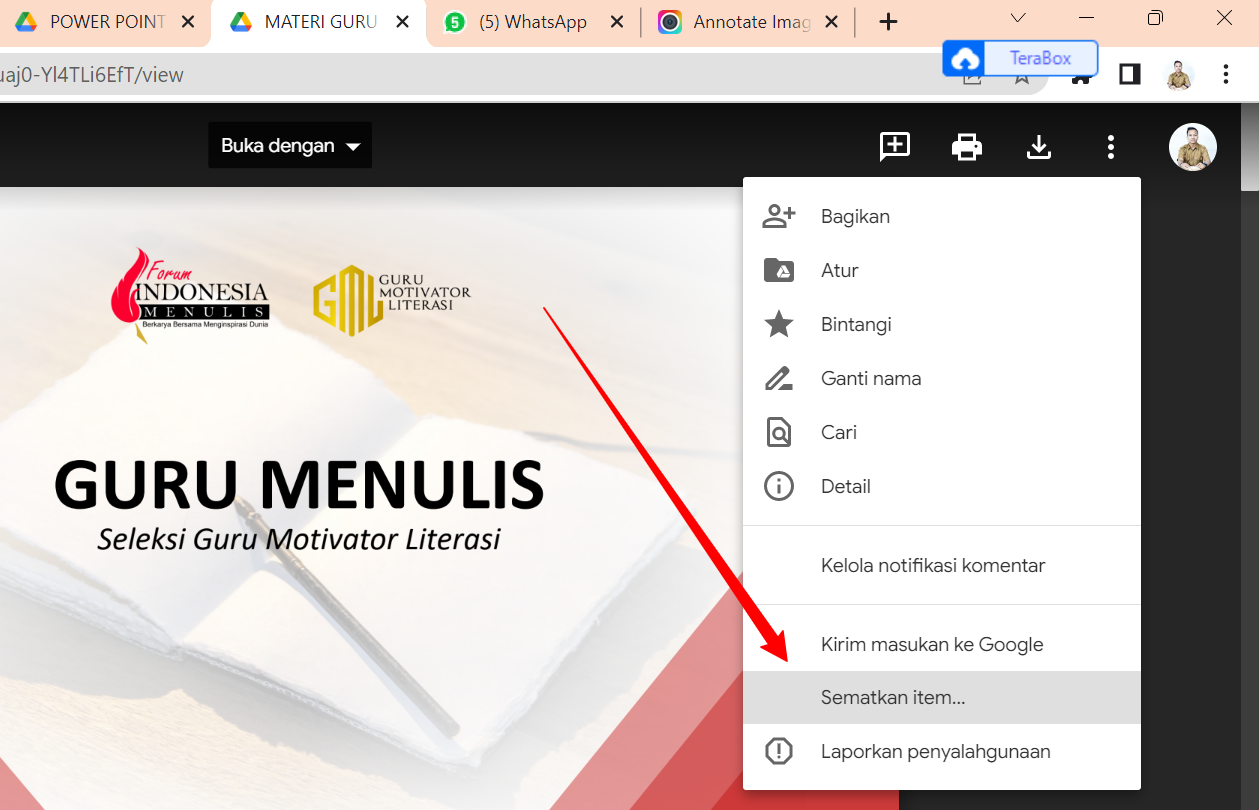Click the GURU MENULIS heading

(299, 484)
